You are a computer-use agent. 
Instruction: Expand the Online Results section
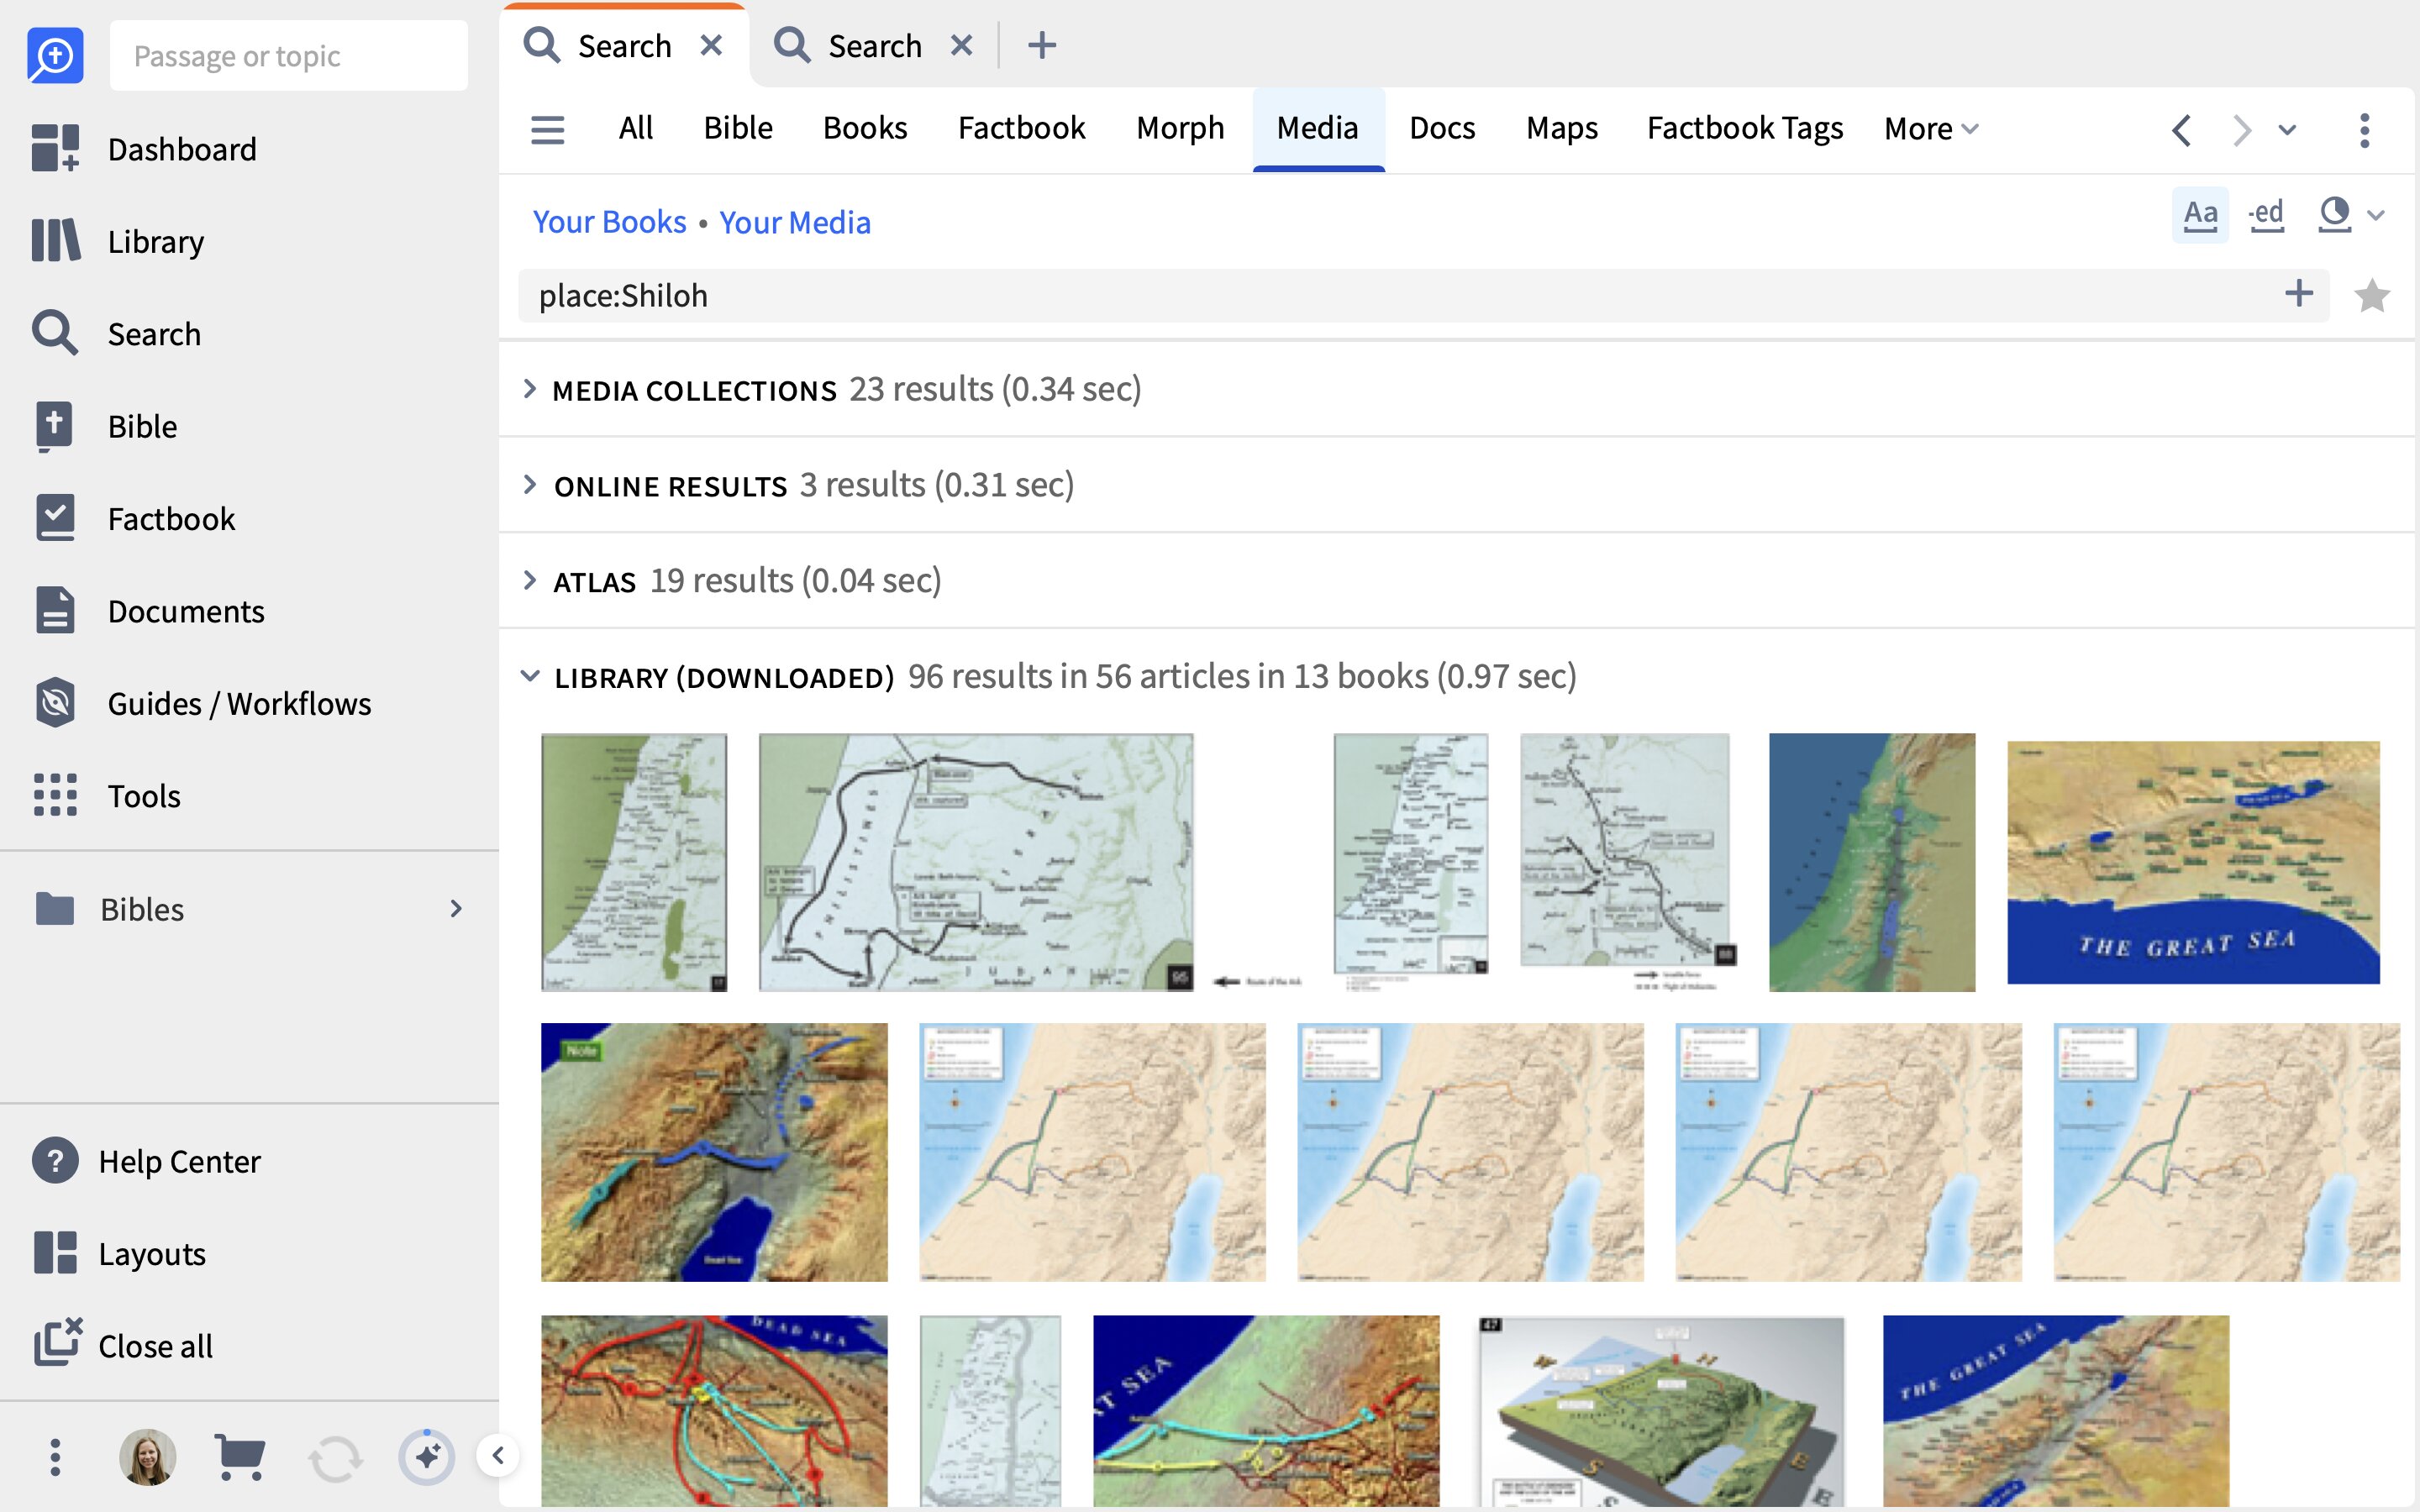point(530,485)
